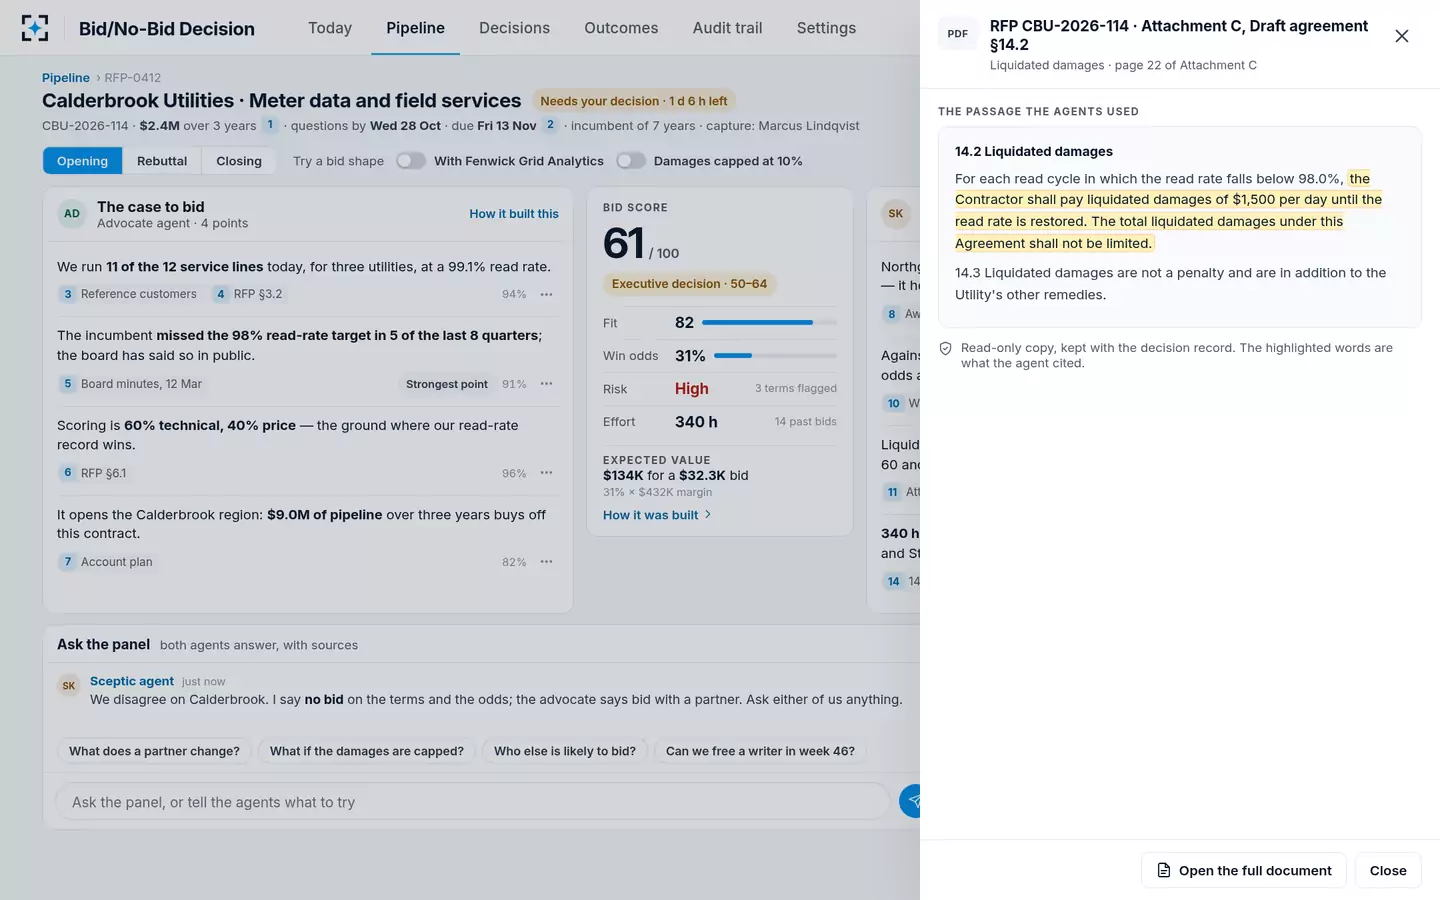This screenshot has height=900, width=1440.
Task: Click the shield icon beside read-only copy note
Action: coord(946,348)
